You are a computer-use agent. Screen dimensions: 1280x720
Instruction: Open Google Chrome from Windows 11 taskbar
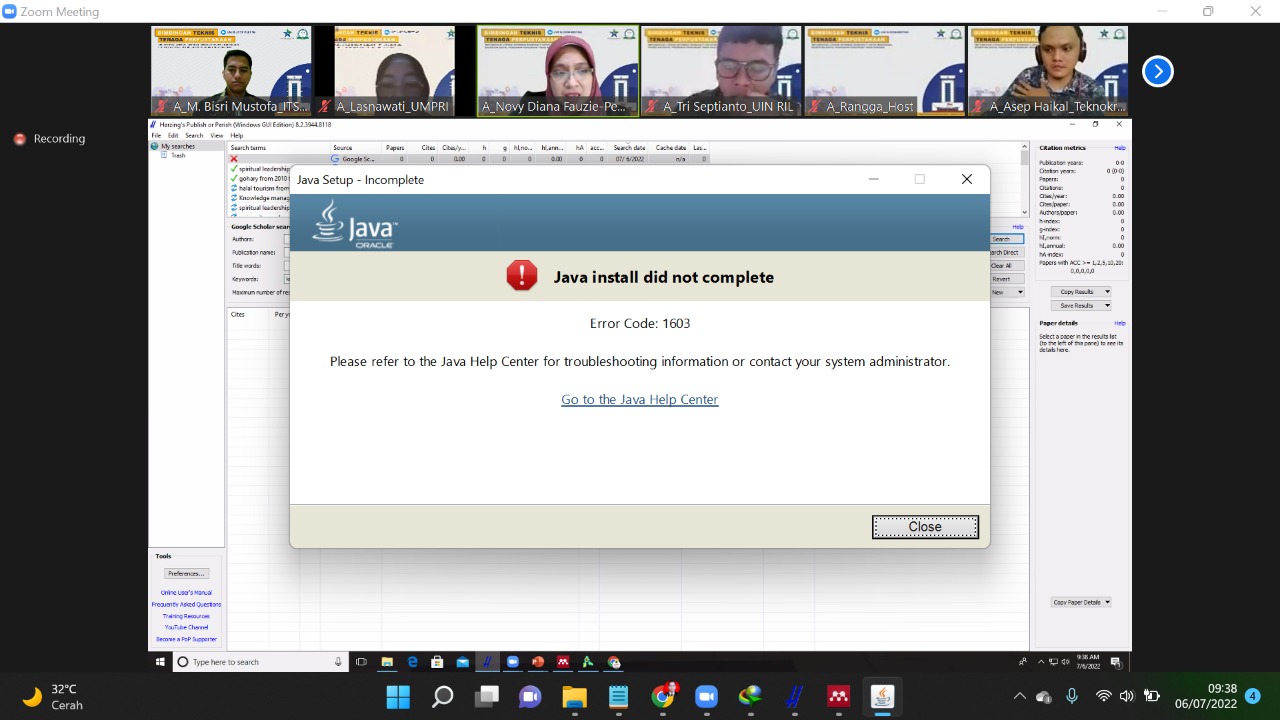(x=663, y=697)
